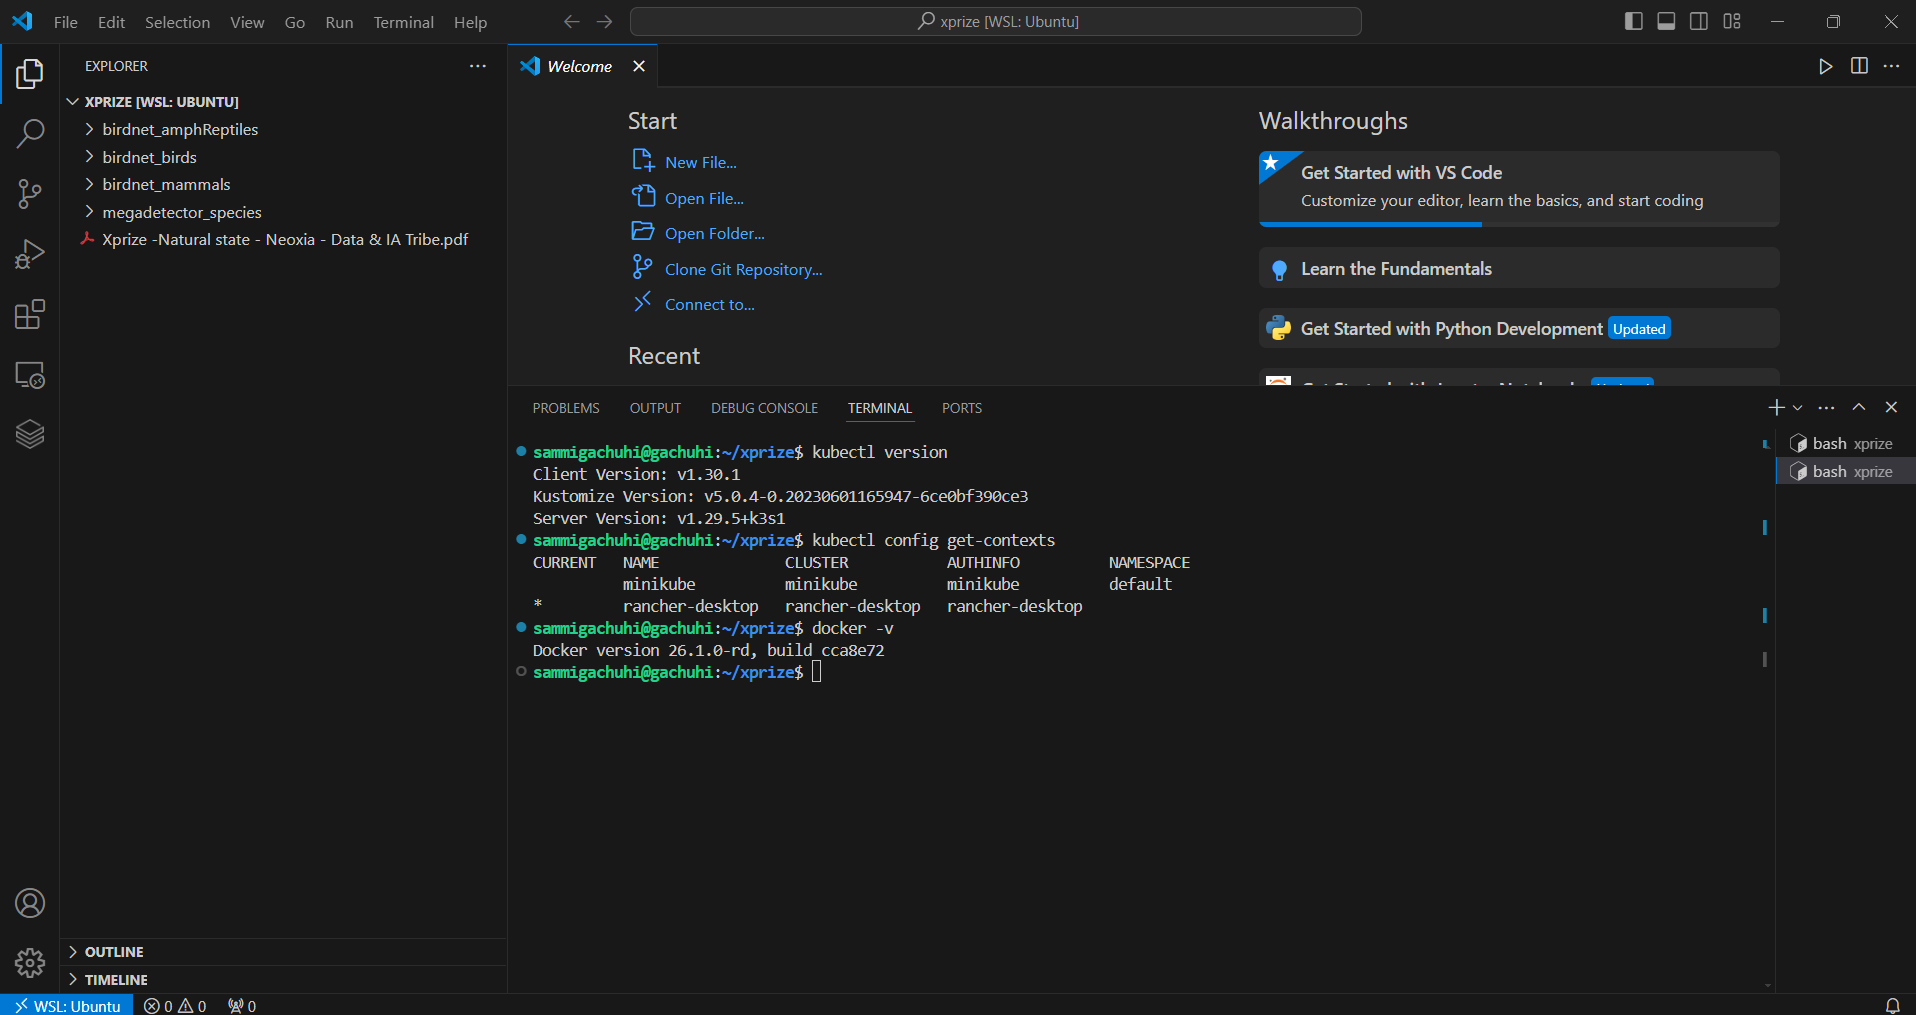1916x1015 pixels.
Task: Click the Run play icon in editor toolbar
Action: click(x=1826, y=66)
